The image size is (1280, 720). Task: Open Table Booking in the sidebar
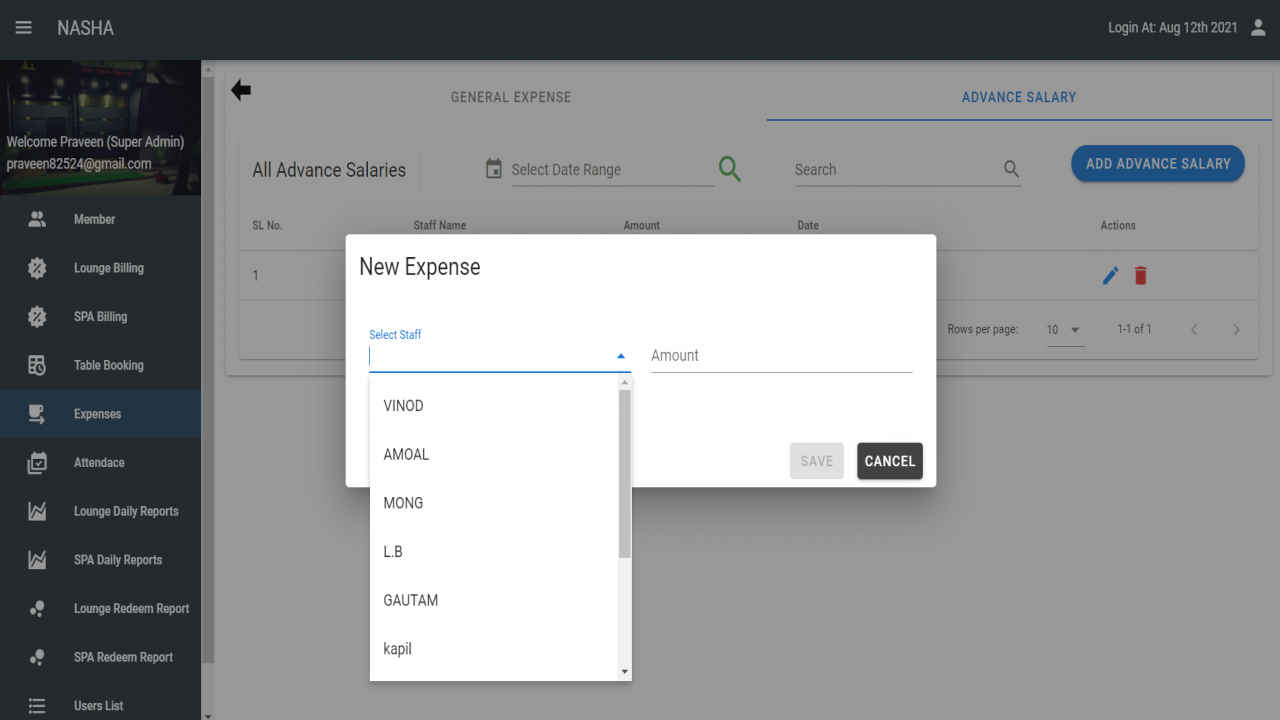point(100,365)
